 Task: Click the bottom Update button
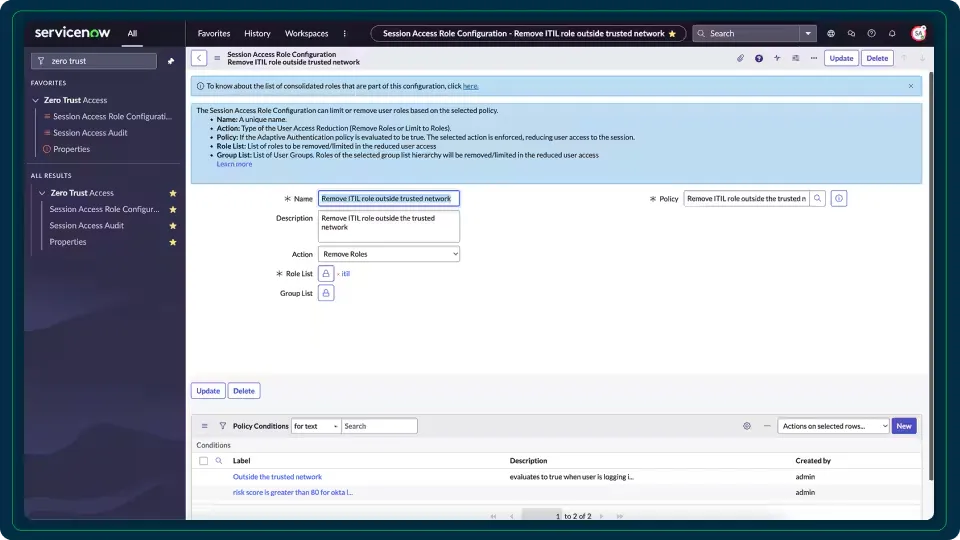click(208, 391)
